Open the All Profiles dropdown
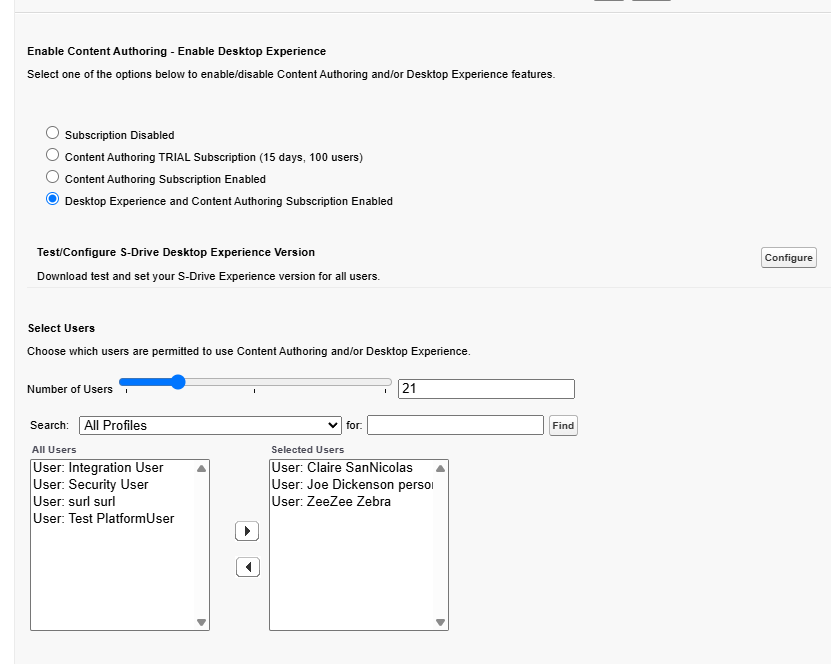Image resolution: width=831 pixels, height=664 pixels. click(x=210, y=425)
